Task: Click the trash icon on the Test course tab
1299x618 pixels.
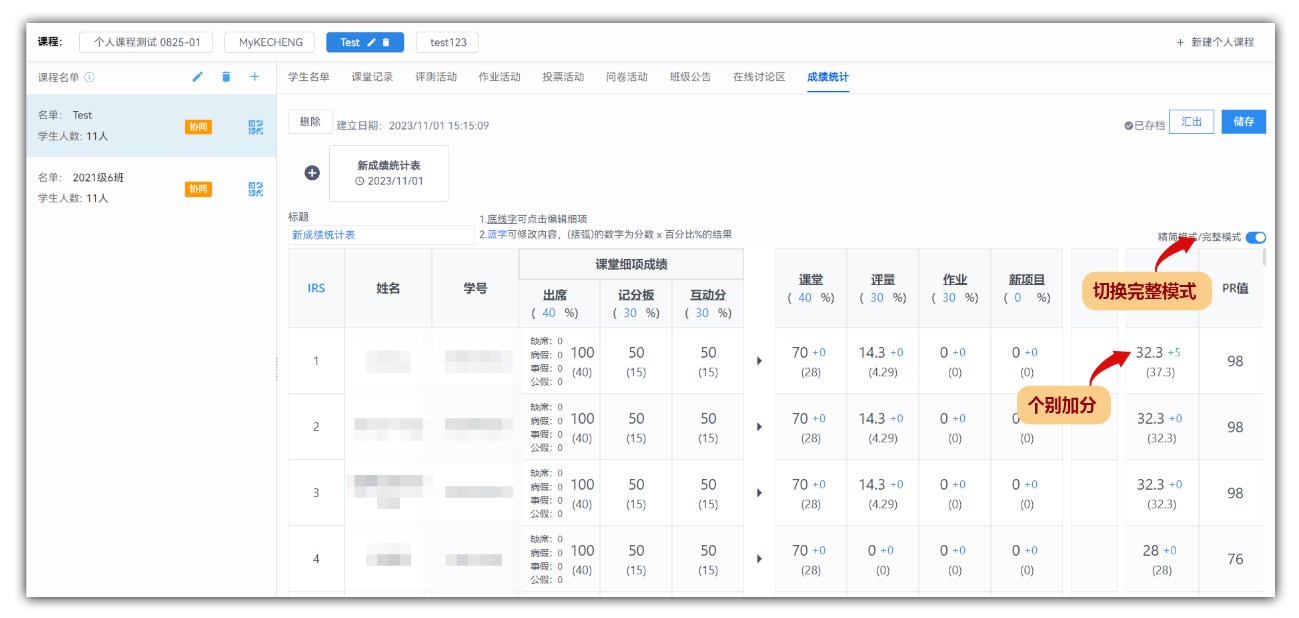Action: (386, 43)
